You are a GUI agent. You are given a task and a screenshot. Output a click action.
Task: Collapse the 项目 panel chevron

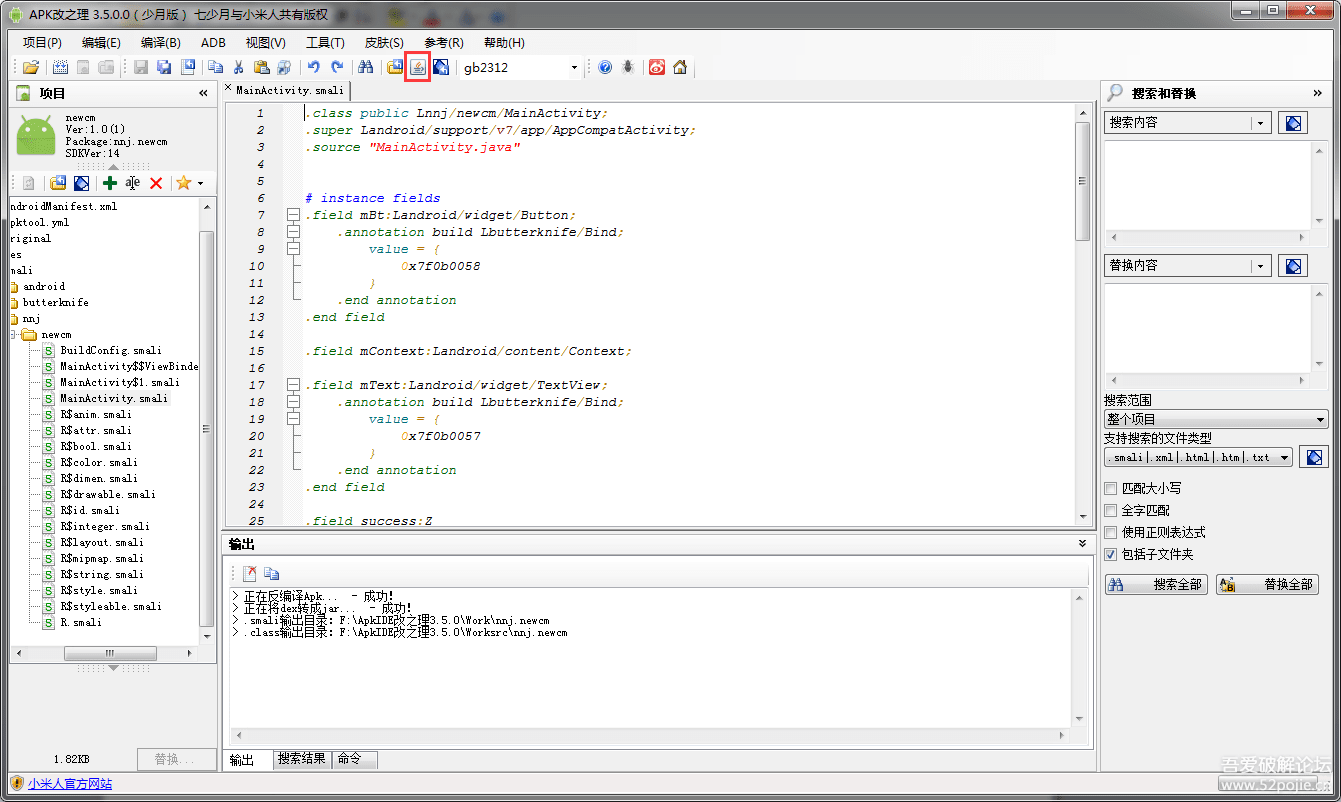tap(203, 93)
